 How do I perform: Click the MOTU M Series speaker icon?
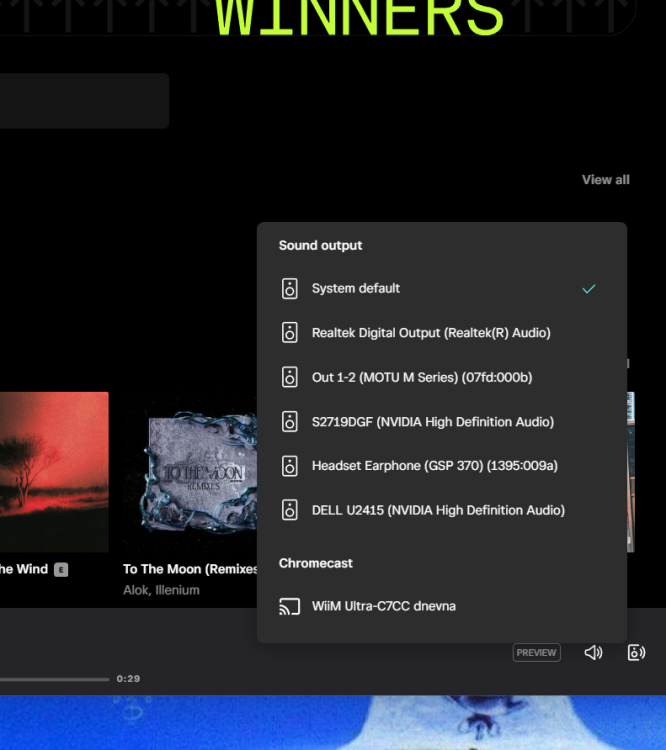click(x=289, y=377)
